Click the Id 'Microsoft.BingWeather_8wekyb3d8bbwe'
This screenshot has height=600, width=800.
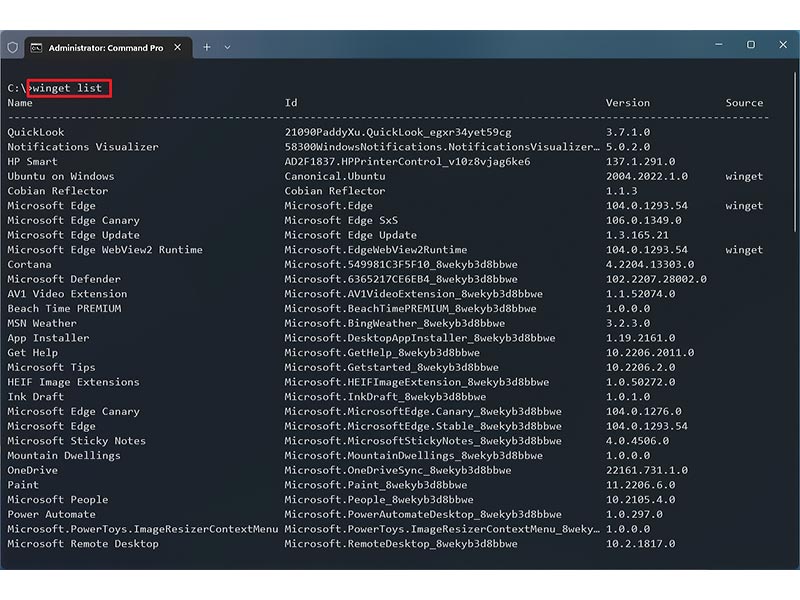coord(395,323)
